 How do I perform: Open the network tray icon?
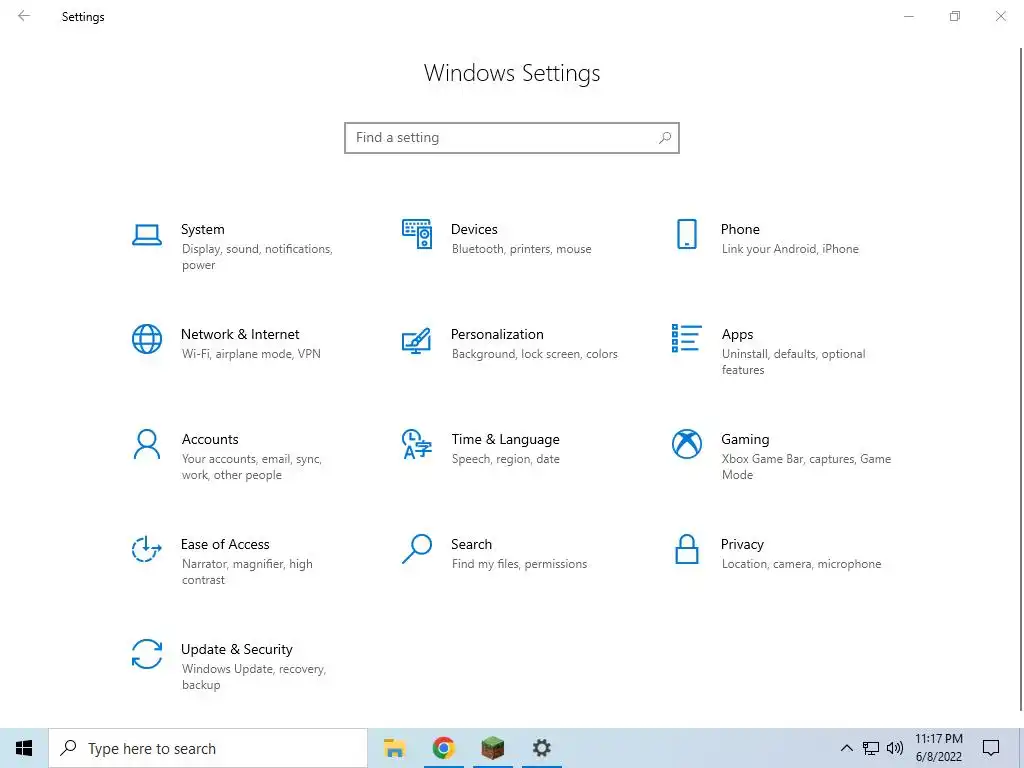click(x=871, y=748)
